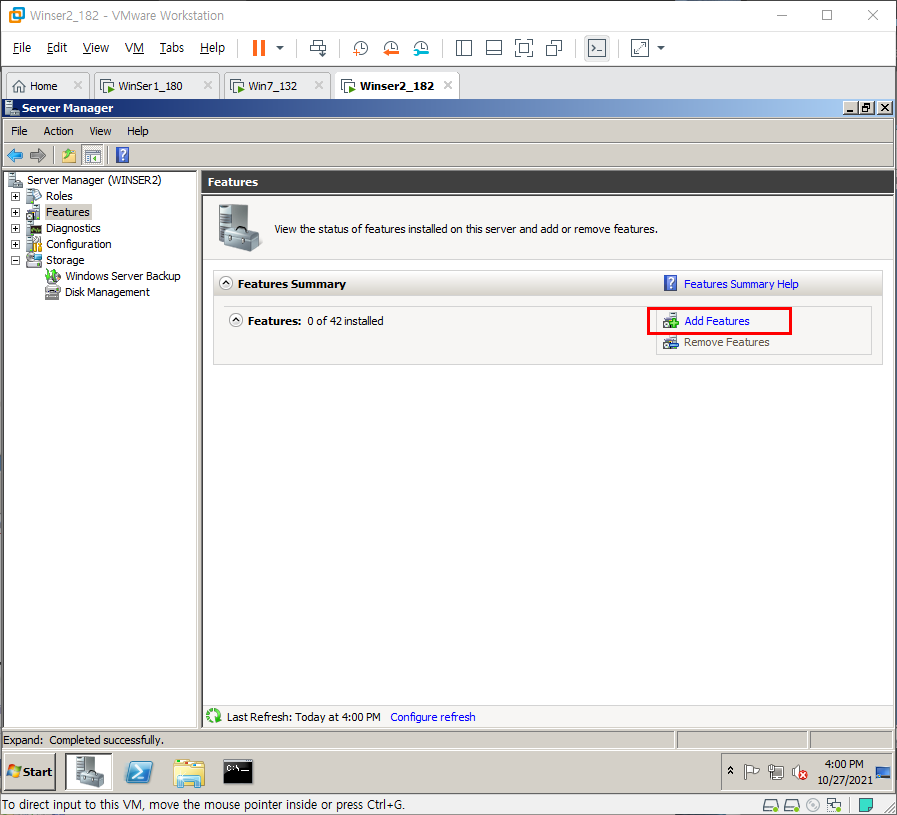Click the stretch guest icon
The height and width of the screenshot is (815, 897).
coord(640,48)
